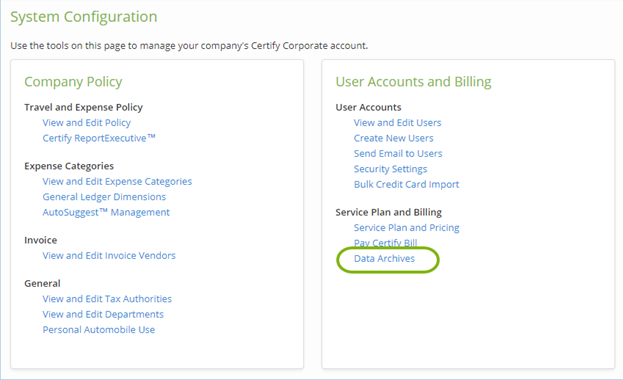Click the Travel and Expense Policy subheading
The image size is (623, 380).
coord(83,107)
